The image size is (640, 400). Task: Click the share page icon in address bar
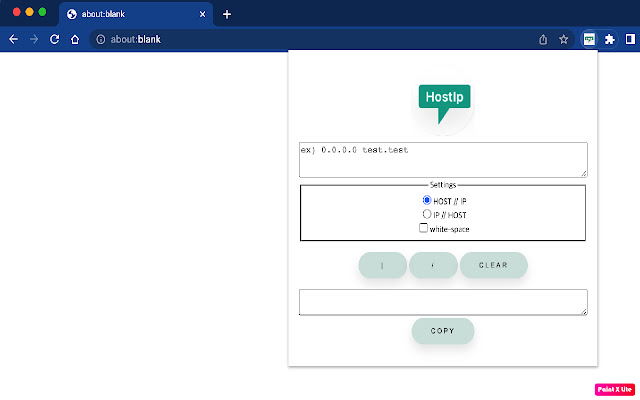click(x=543, y=39)
